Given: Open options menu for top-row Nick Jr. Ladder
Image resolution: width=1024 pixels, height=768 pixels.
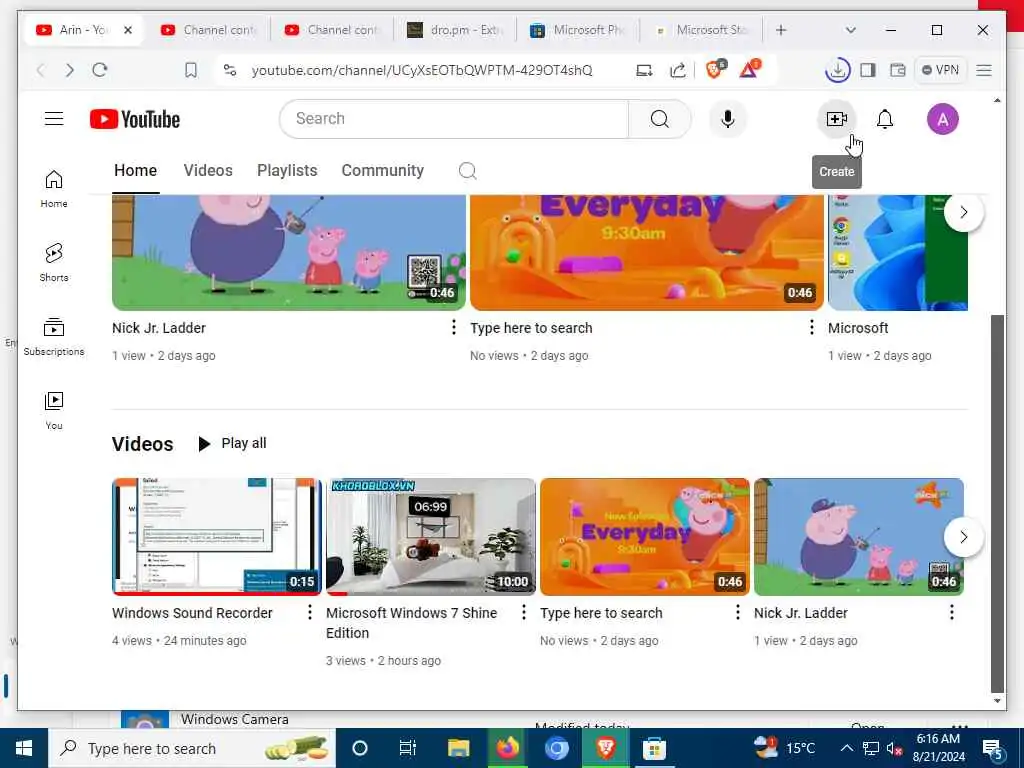Looking at the screenshot, I should (x=454, y=327).
